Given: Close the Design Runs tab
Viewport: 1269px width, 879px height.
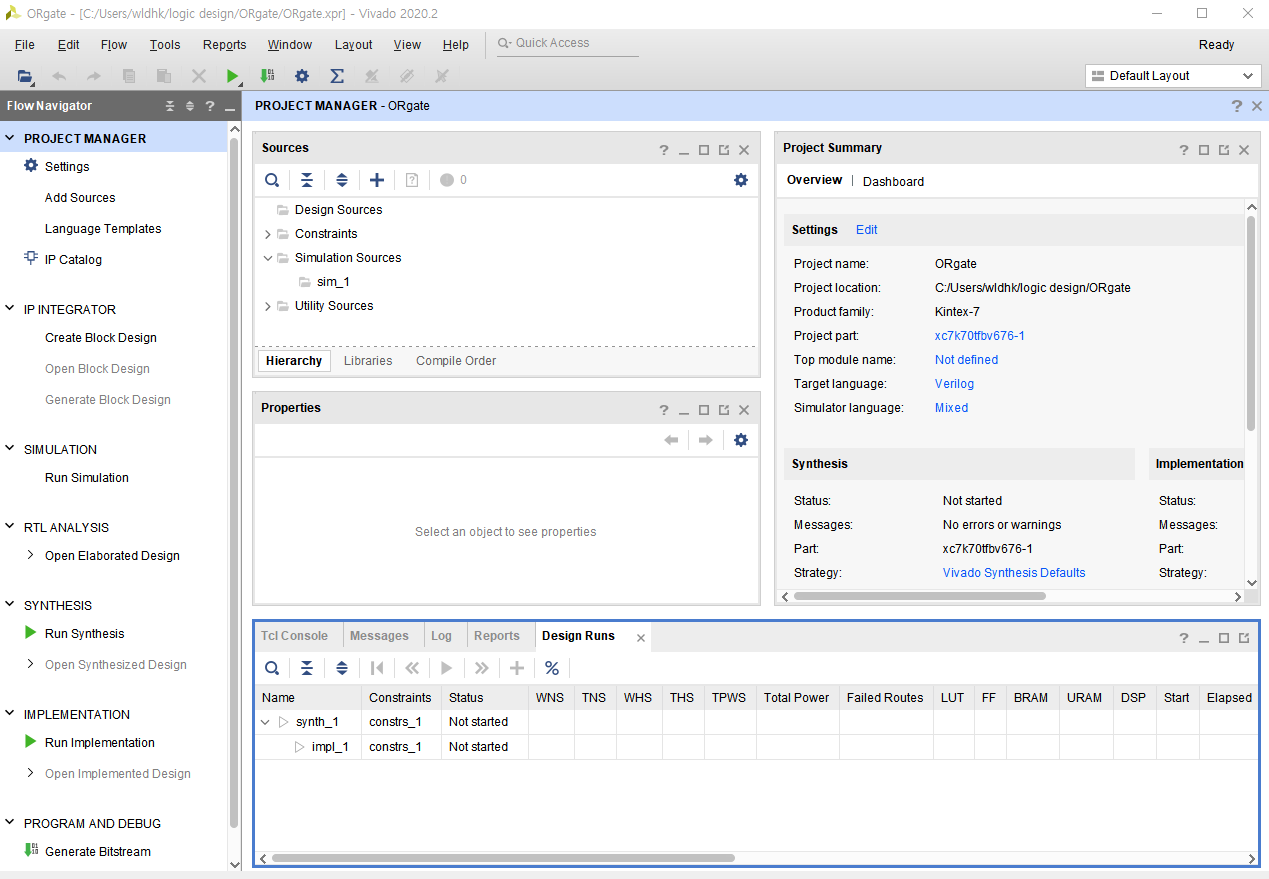Looking at the screenshot, I should tap(641, 637).
